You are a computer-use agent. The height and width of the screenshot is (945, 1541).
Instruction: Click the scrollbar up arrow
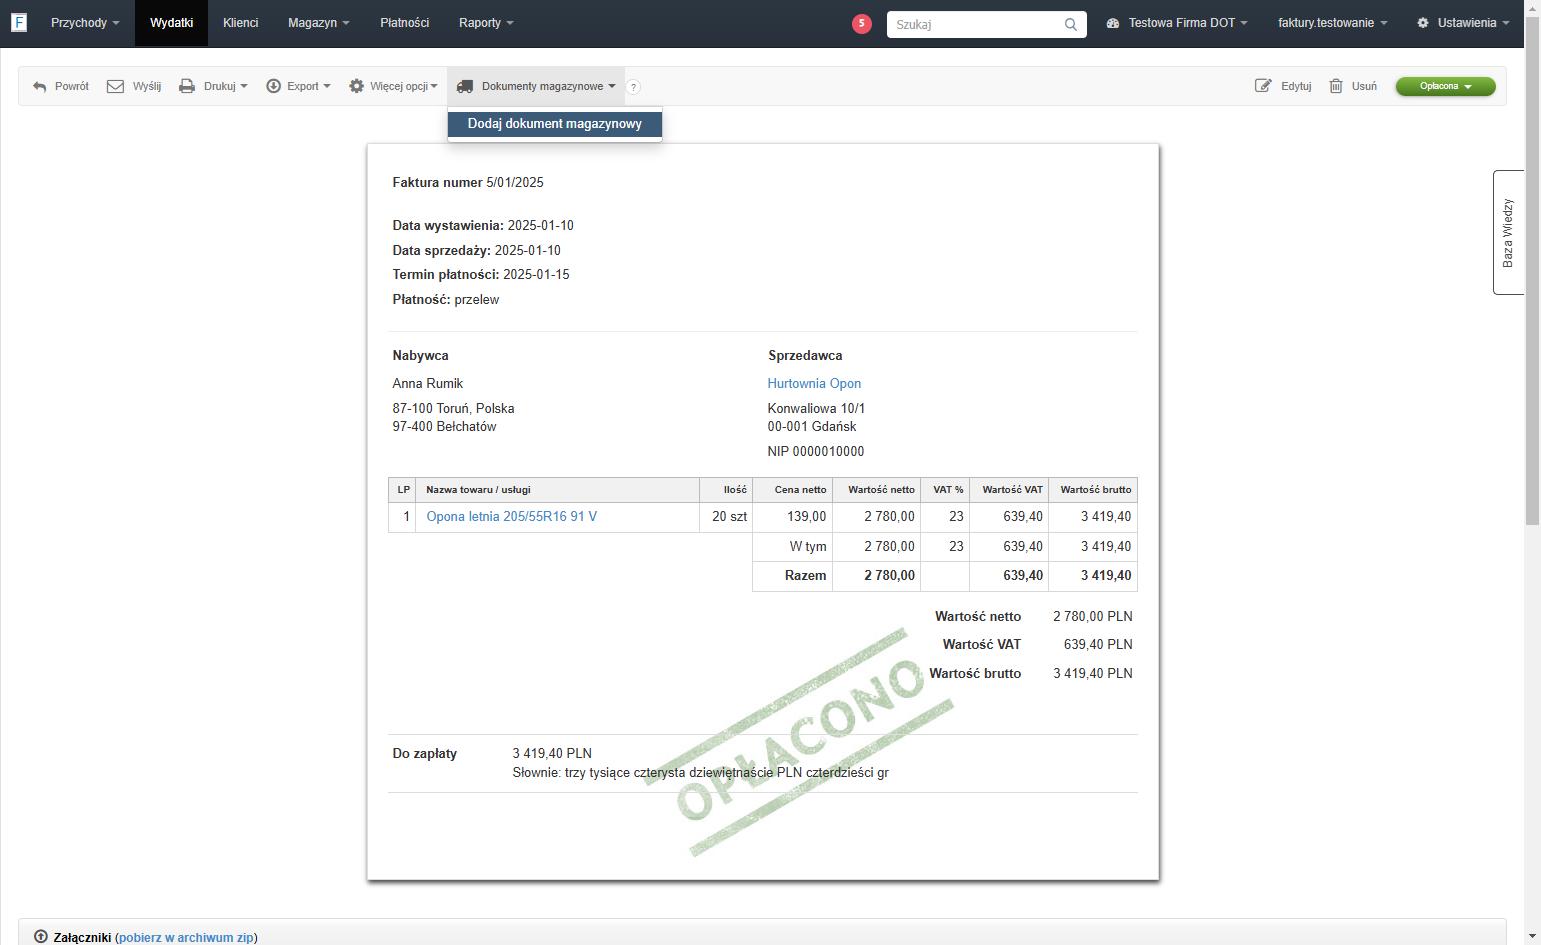point(1533,8)
